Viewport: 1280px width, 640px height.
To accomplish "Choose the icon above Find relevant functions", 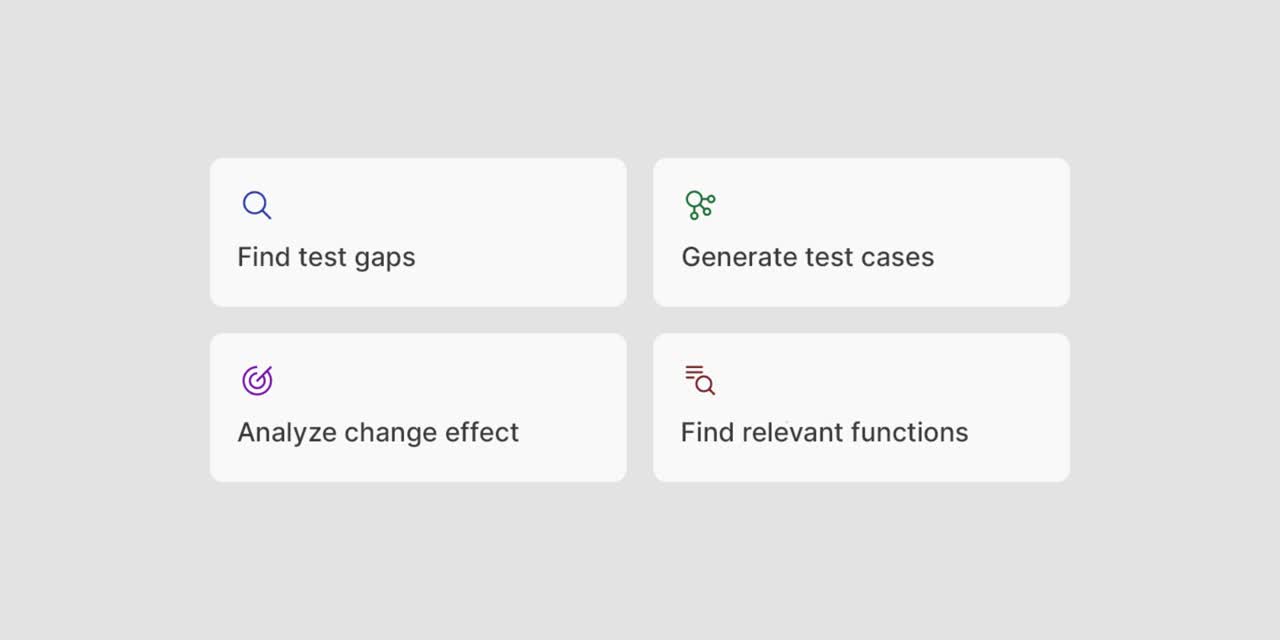I will (700, 380).
